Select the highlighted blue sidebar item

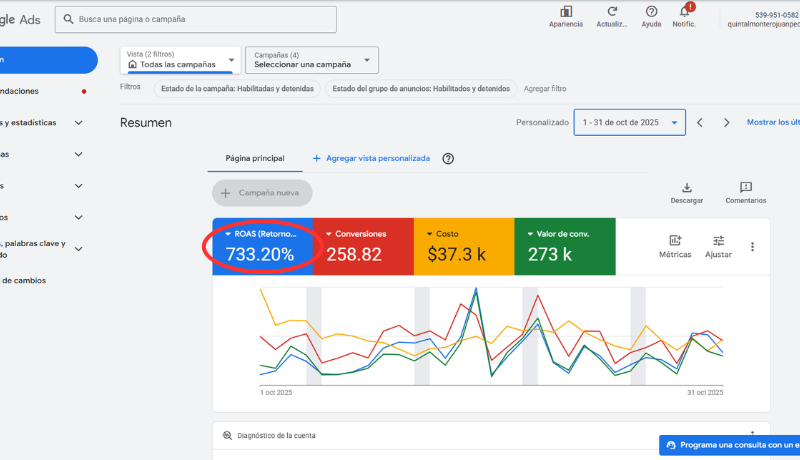[48, 60]
